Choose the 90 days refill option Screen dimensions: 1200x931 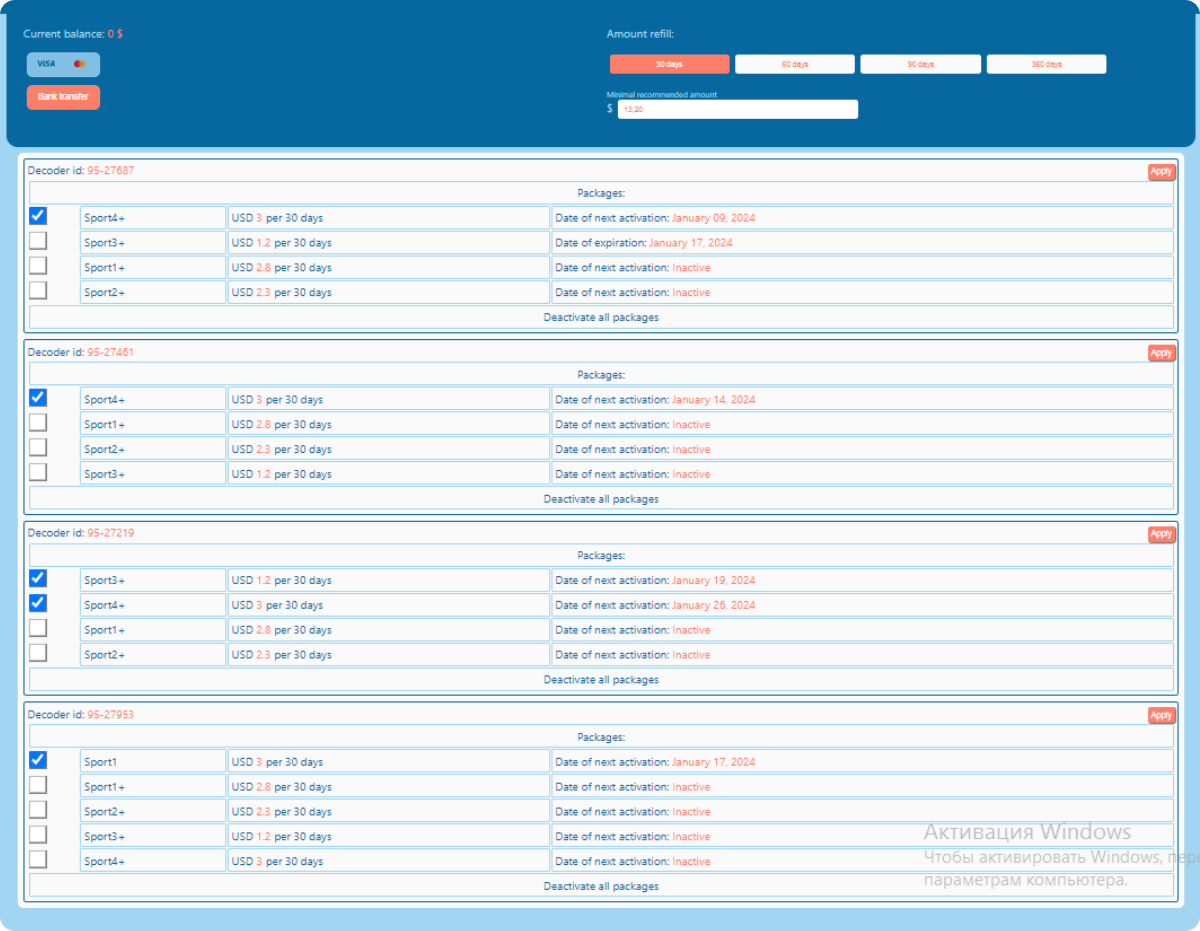[x=920, y=64]
